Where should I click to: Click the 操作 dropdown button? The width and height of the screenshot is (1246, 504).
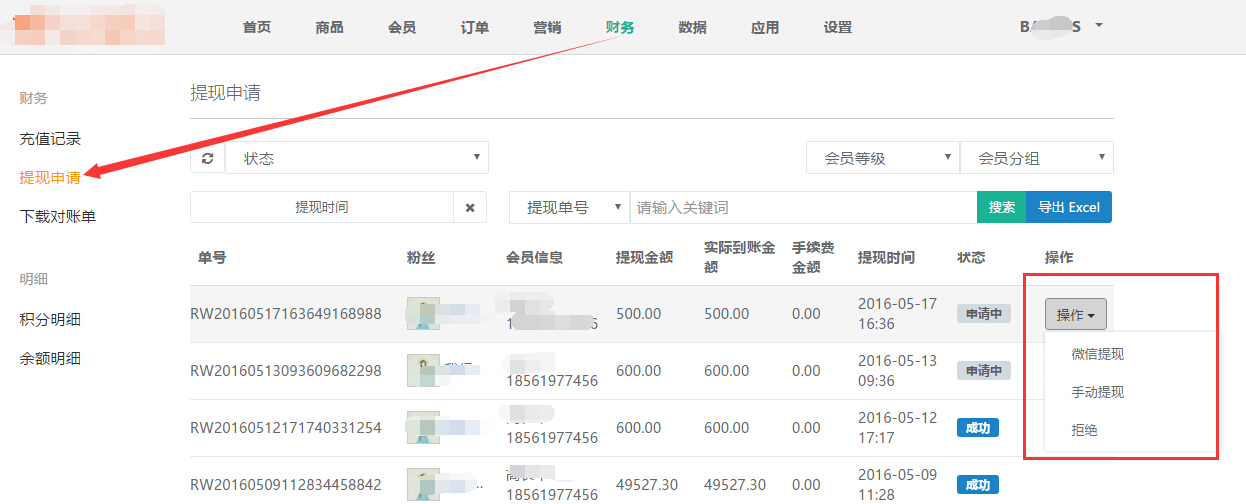tap(1075, 314)
